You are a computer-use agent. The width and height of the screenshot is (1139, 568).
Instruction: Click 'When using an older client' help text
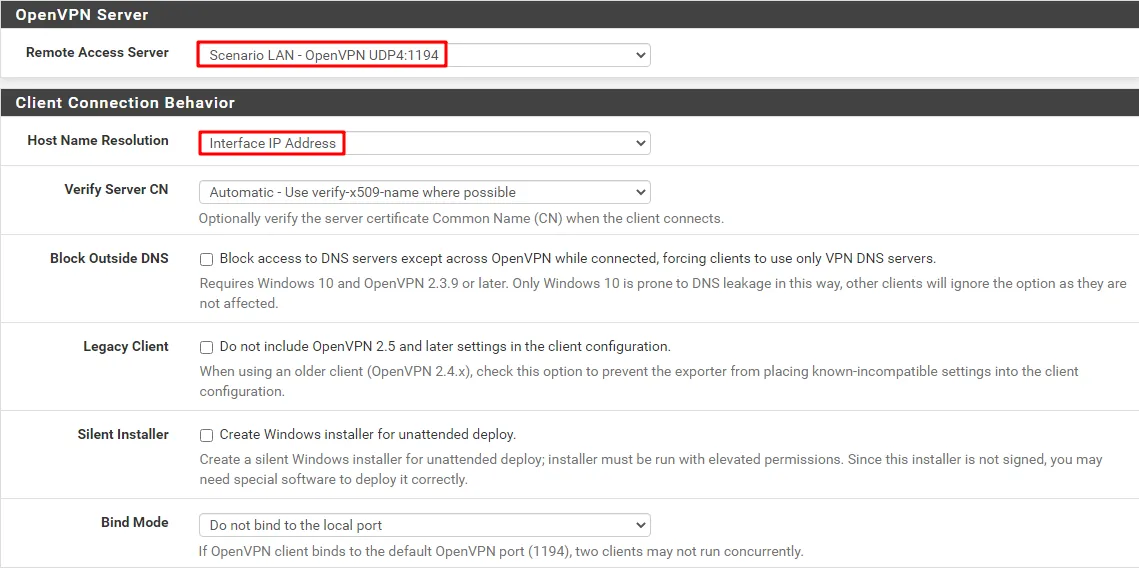click(x=639, y=381)
